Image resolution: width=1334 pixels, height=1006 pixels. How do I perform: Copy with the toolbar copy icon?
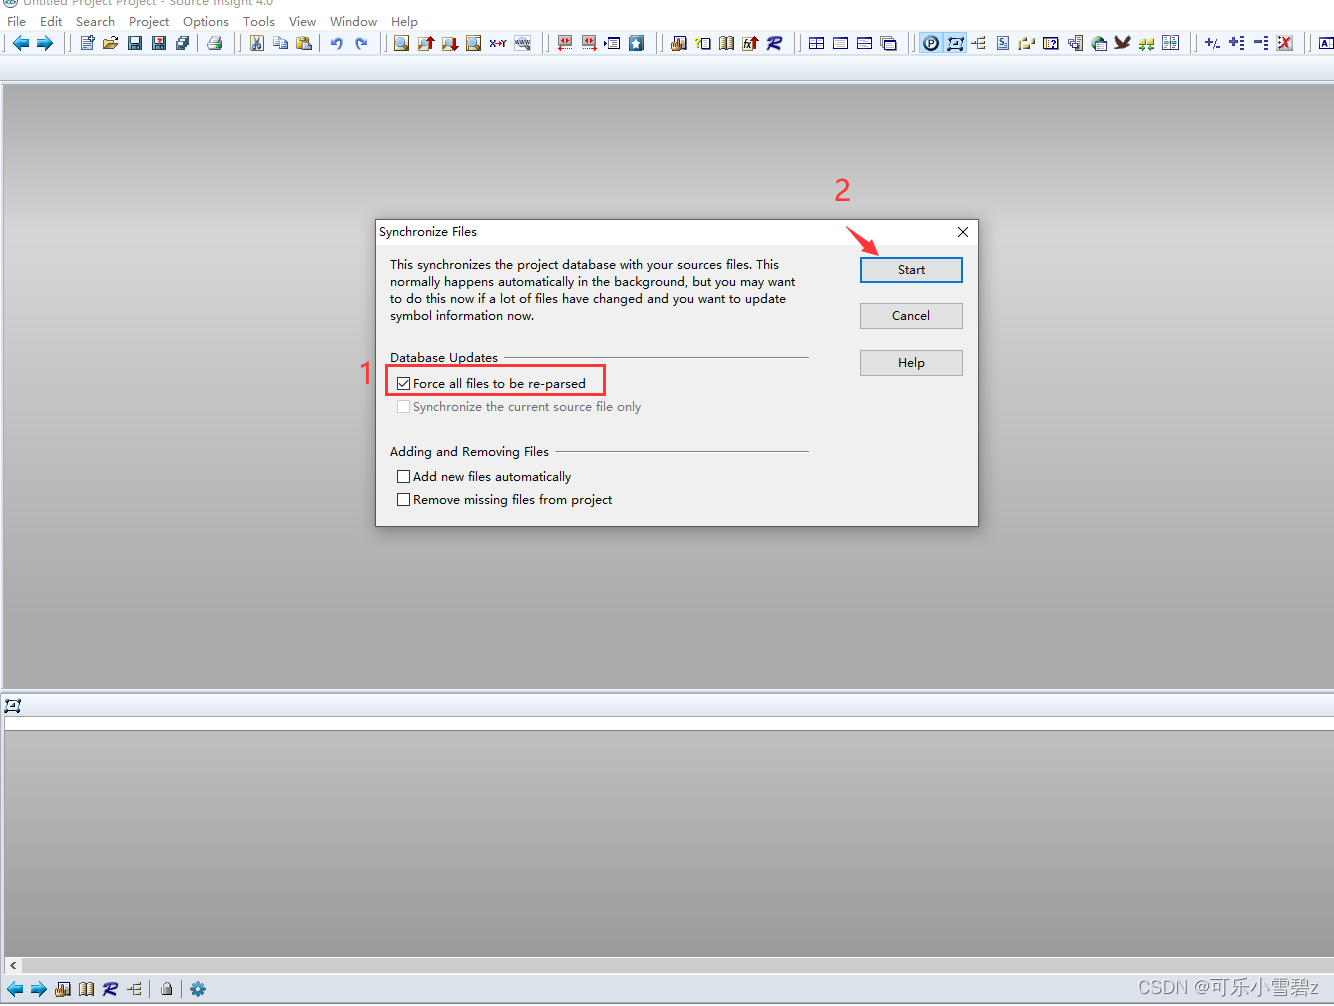pos(281,43)
